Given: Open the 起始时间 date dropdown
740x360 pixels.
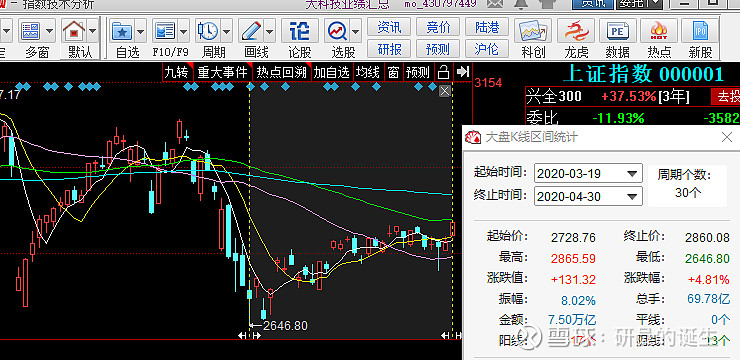Looking at the screenshot, I should (632, 174).
